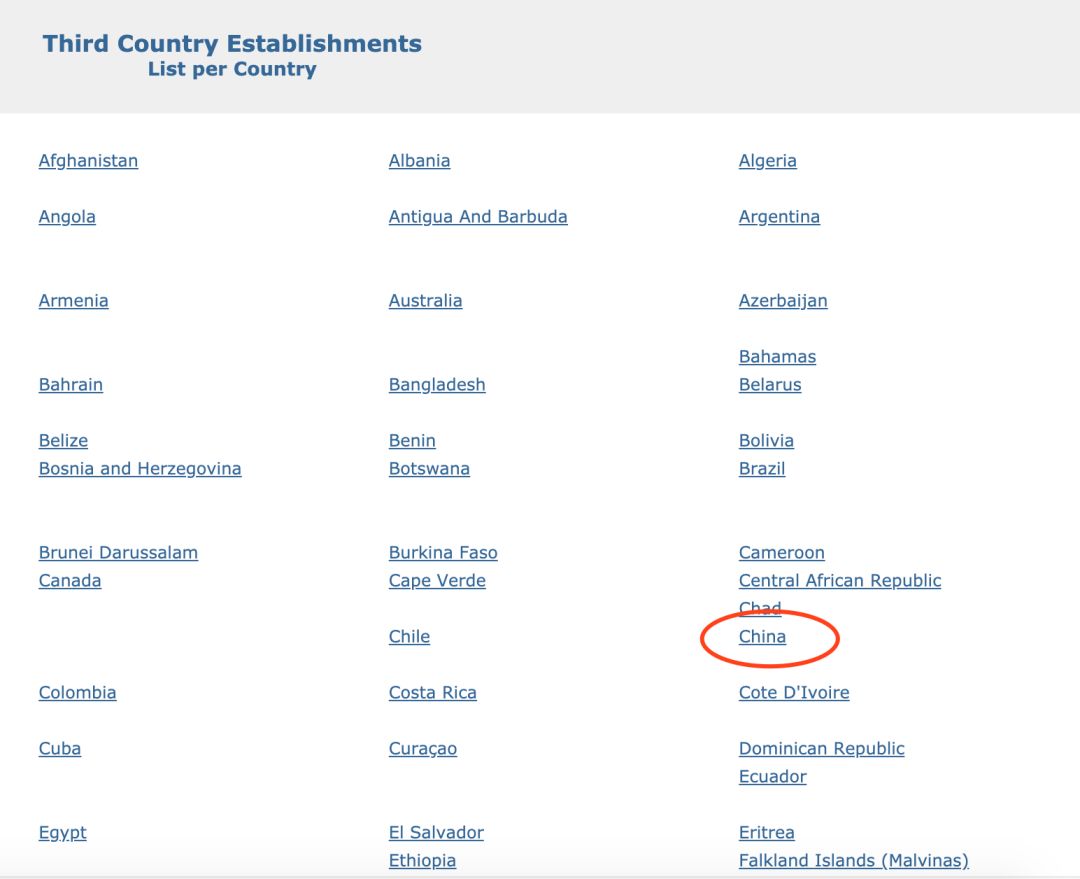Open the Antigua And Barbuda link

click(x=477, y=217)
